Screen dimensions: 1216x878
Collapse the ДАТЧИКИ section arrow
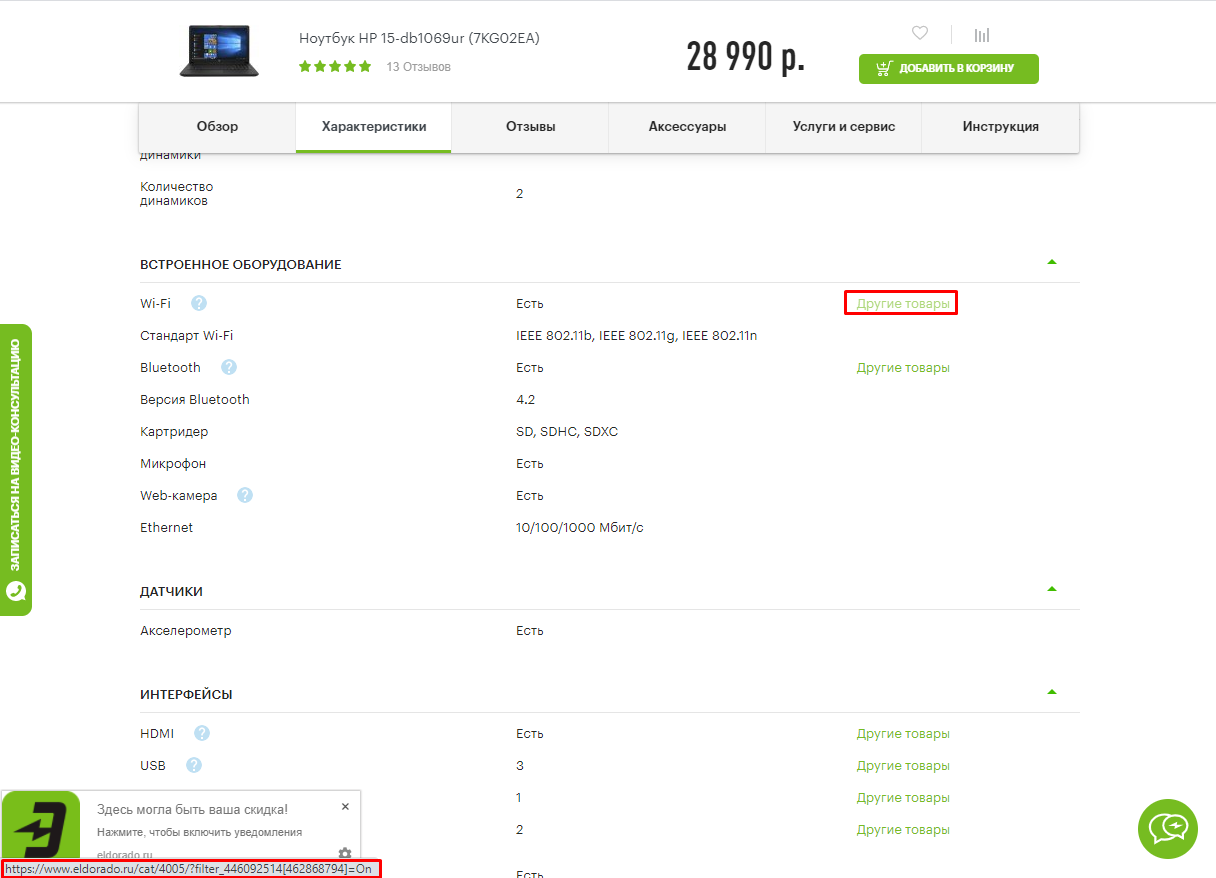point(1051,589)
